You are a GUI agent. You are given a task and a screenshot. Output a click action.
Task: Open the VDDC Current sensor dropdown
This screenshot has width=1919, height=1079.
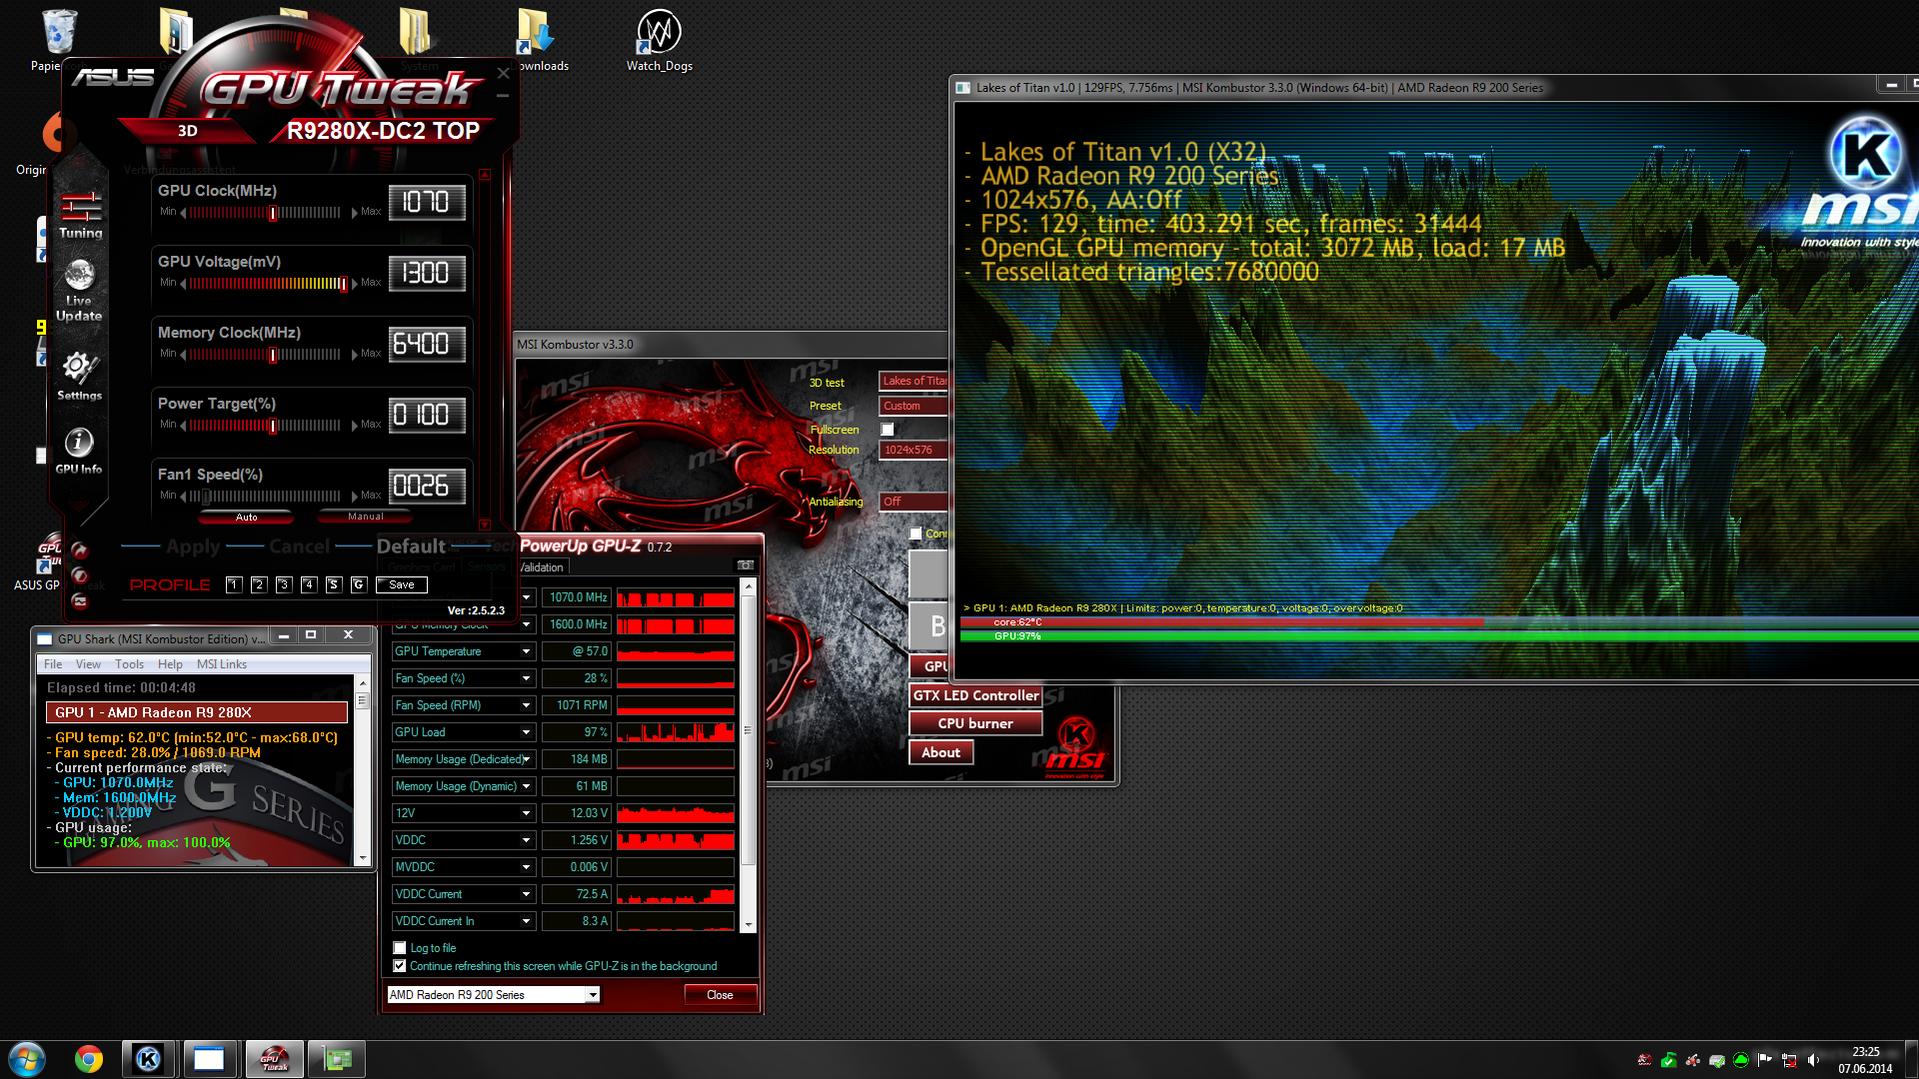click(526, 894)
